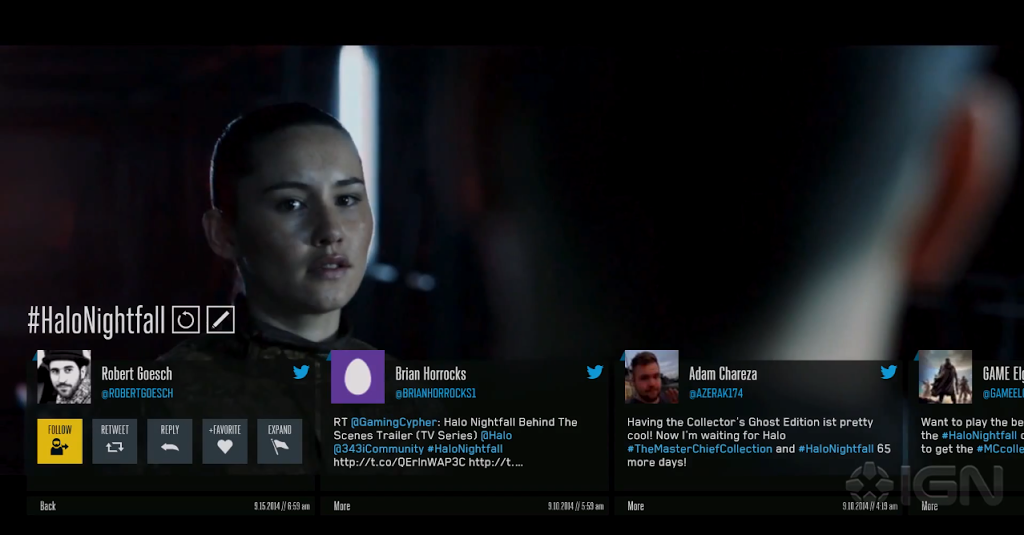Open More under Brian Horrocks' tweet
The width and height of the screenshot is (1024, 535).
pos(342,506)
